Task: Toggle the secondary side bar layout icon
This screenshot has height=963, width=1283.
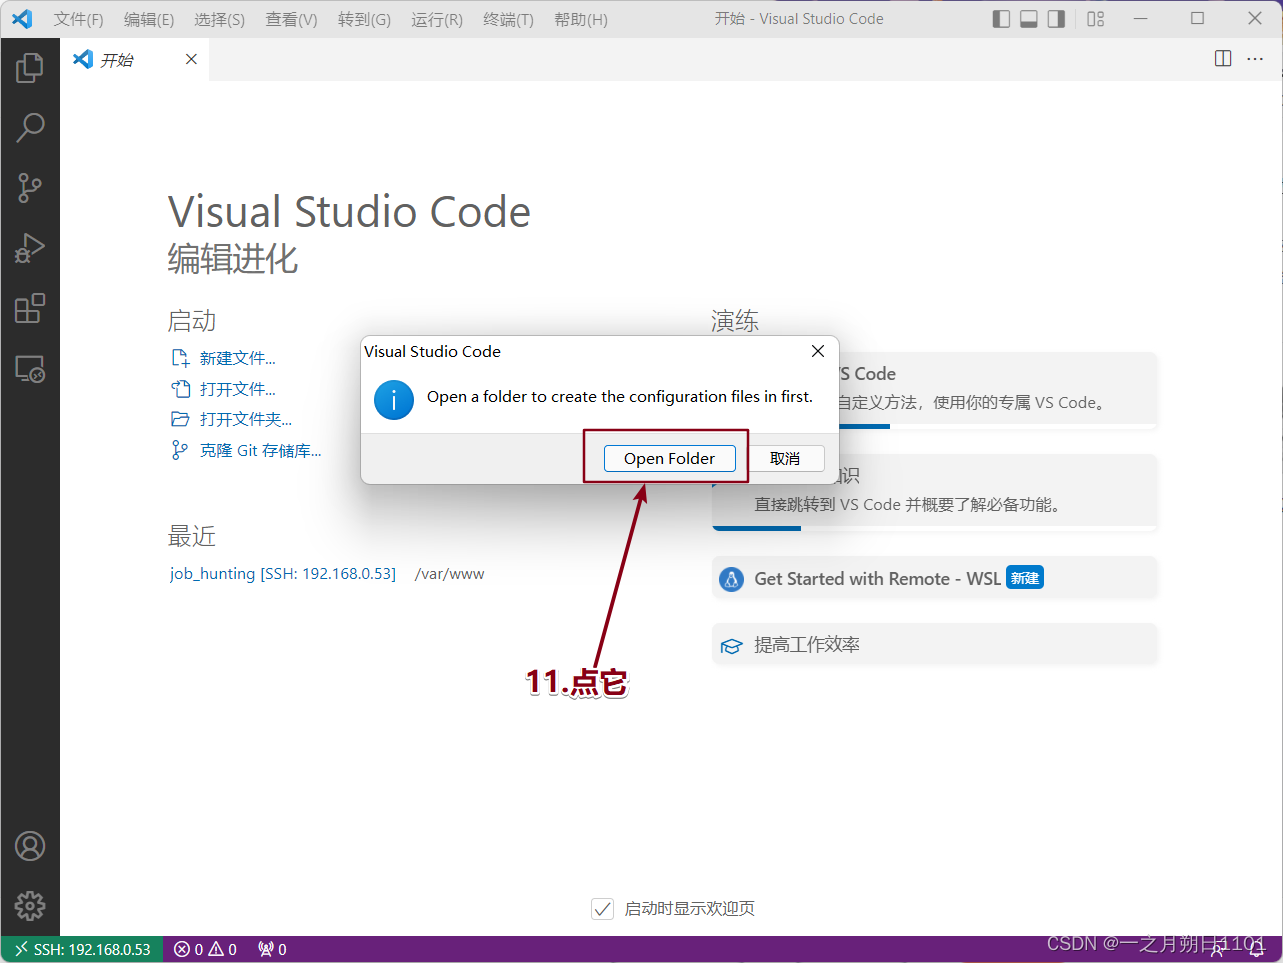Action: (x=1057, y=19)
